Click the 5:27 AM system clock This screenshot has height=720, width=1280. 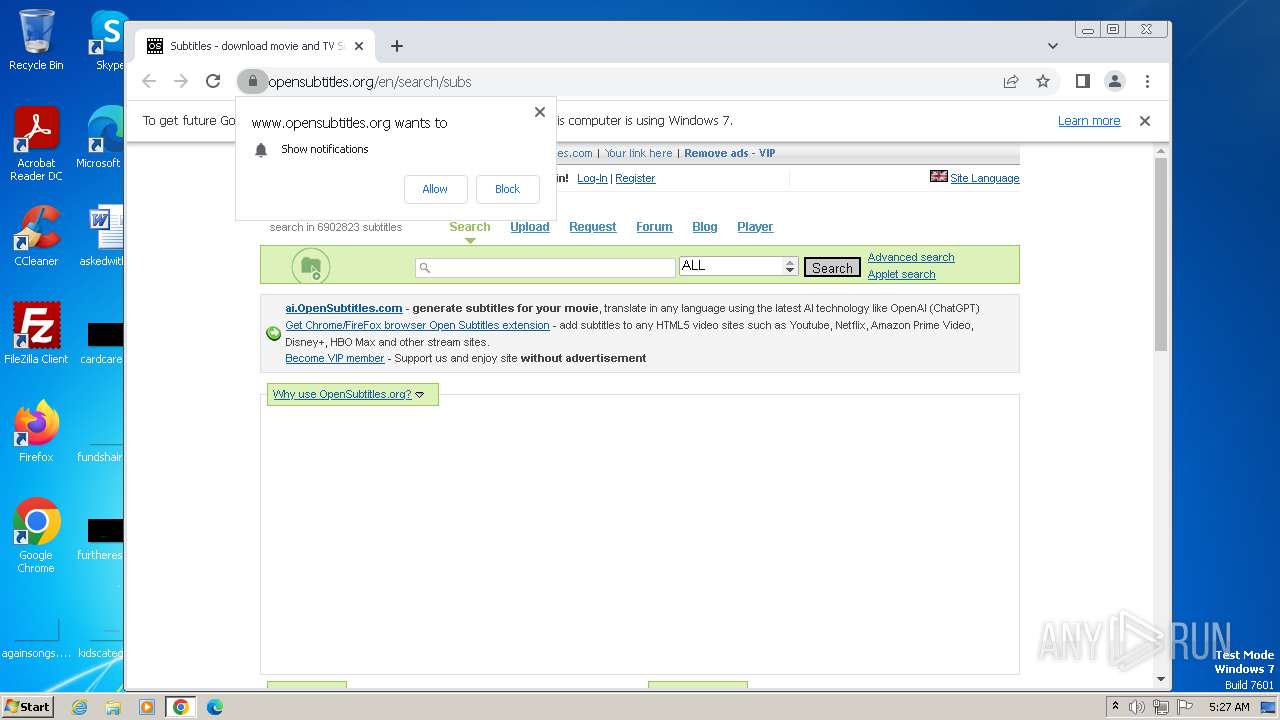(1229, 707)
